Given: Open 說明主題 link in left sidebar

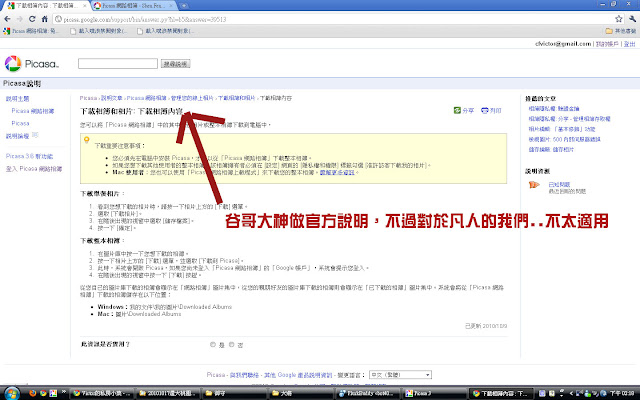Looking at the screenshot, I should tap(18, 99).
